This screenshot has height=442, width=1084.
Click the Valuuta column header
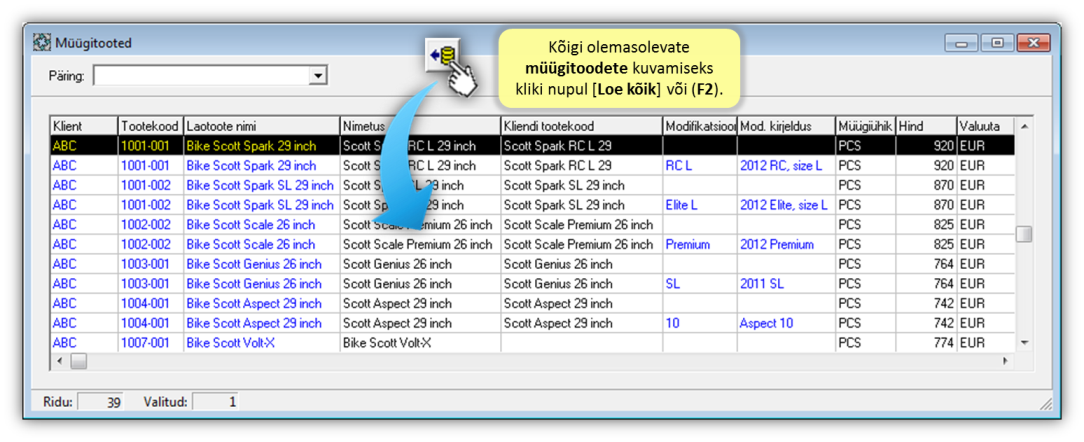click(985, 127)
